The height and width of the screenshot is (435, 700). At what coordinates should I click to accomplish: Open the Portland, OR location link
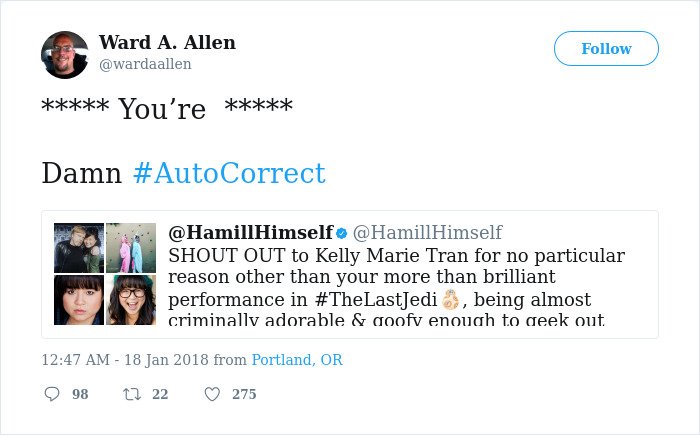(x=297, y=360)
